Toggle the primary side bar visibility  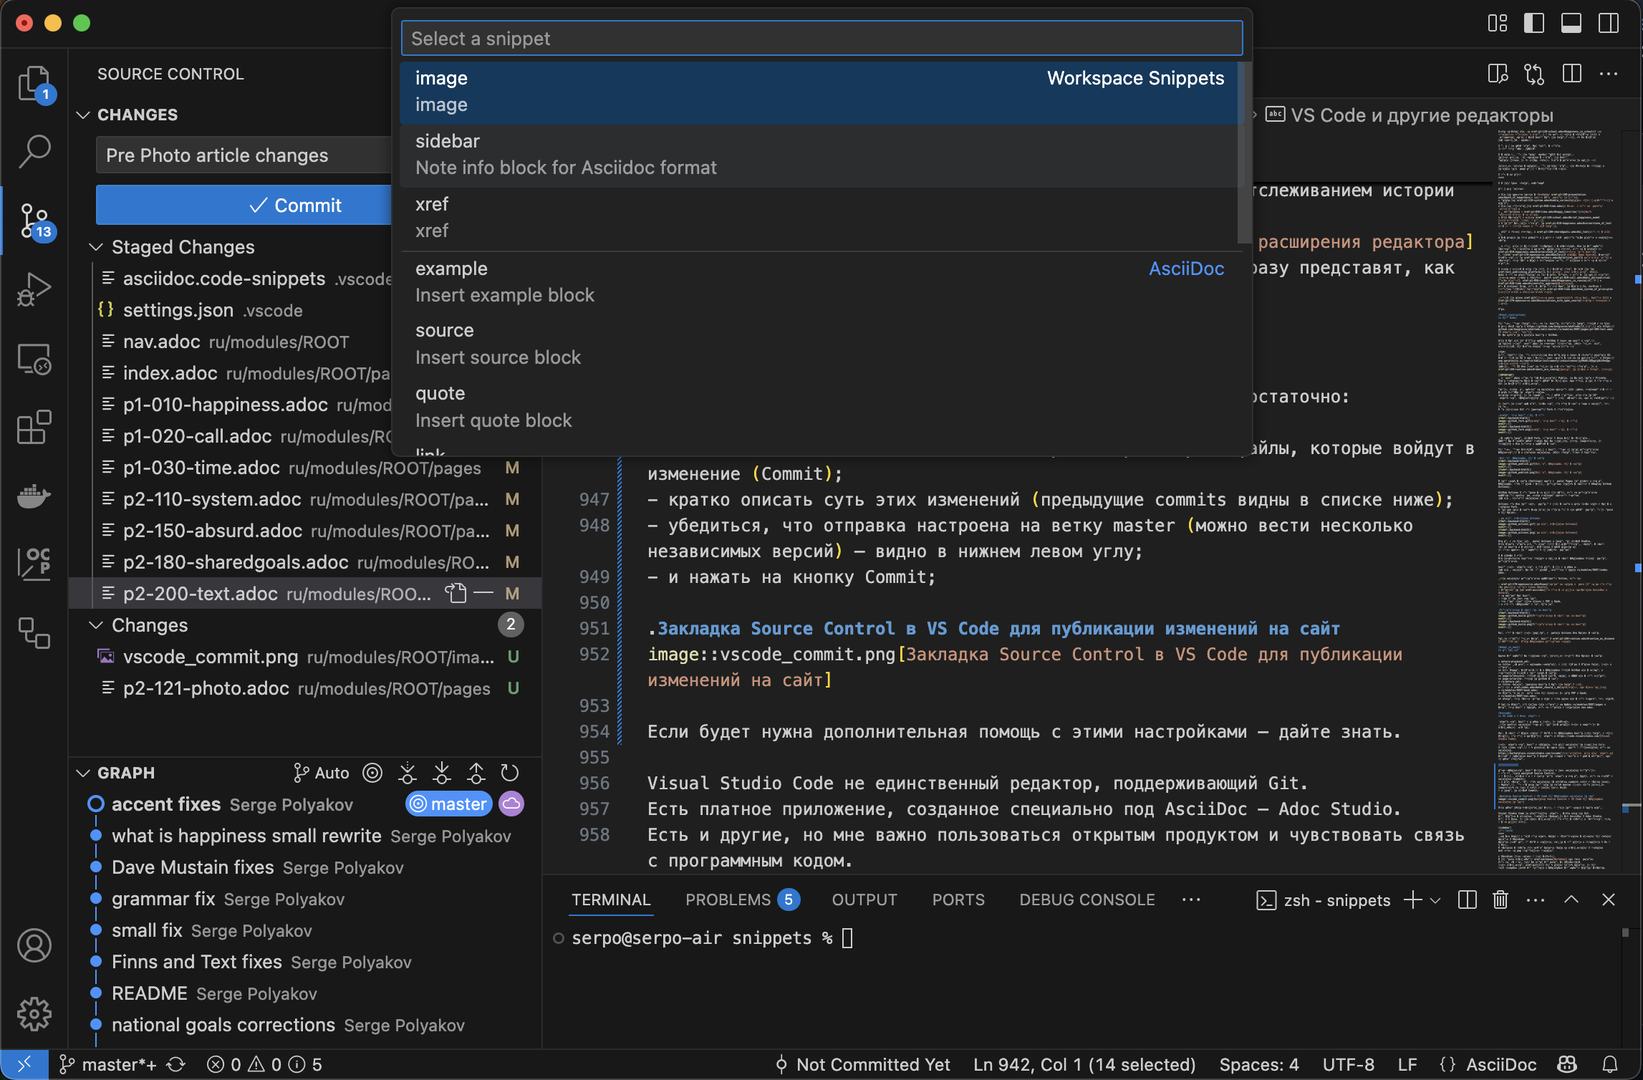[x=1533, y=22]
